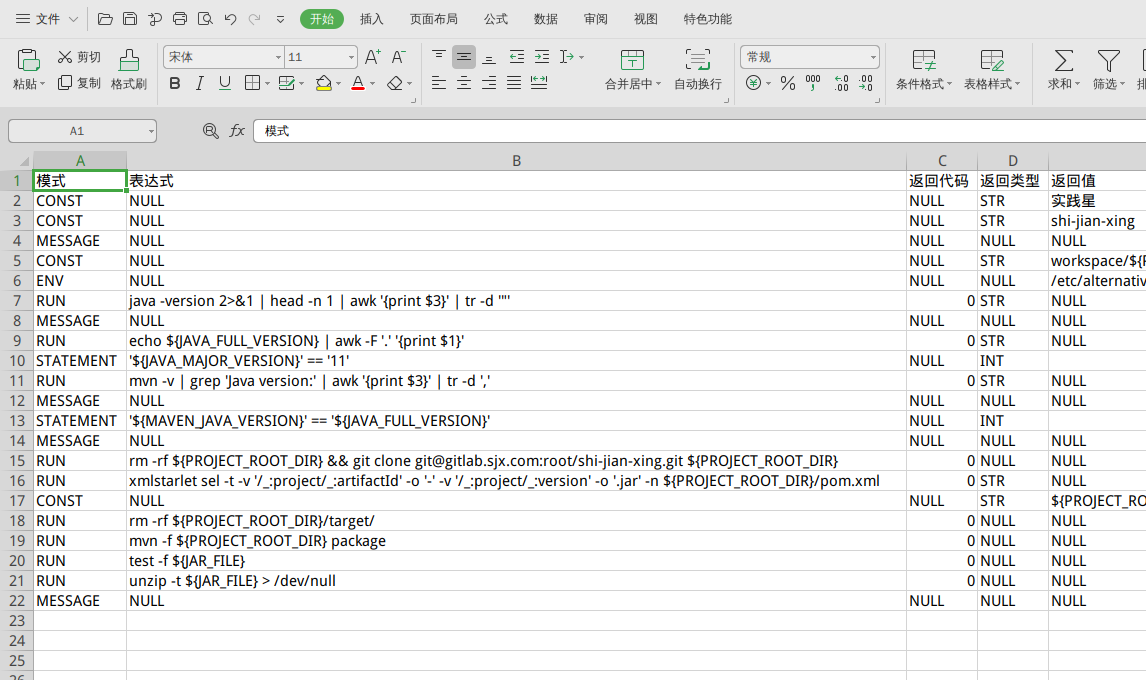Toggle bold formatting
Viewport: 1146px width, 680px height.
click(175, 84)
